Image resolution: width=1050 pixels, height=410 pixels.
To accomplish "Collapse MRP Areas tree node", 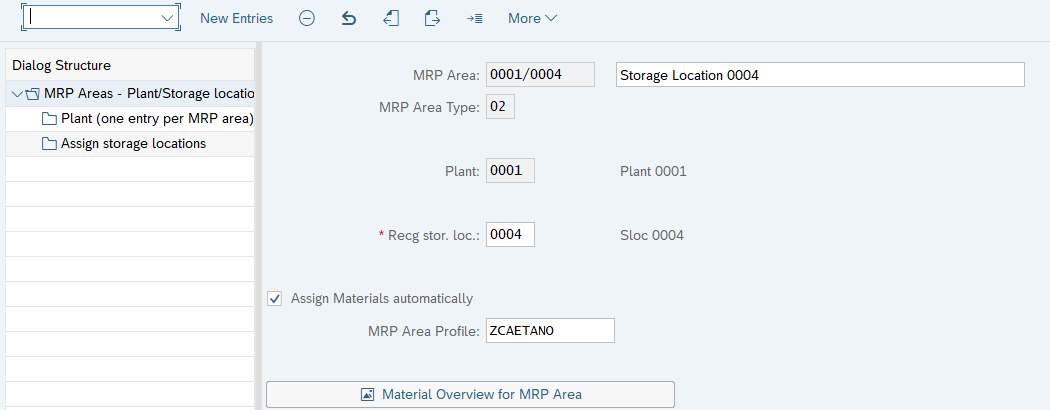I will (17, 94).
